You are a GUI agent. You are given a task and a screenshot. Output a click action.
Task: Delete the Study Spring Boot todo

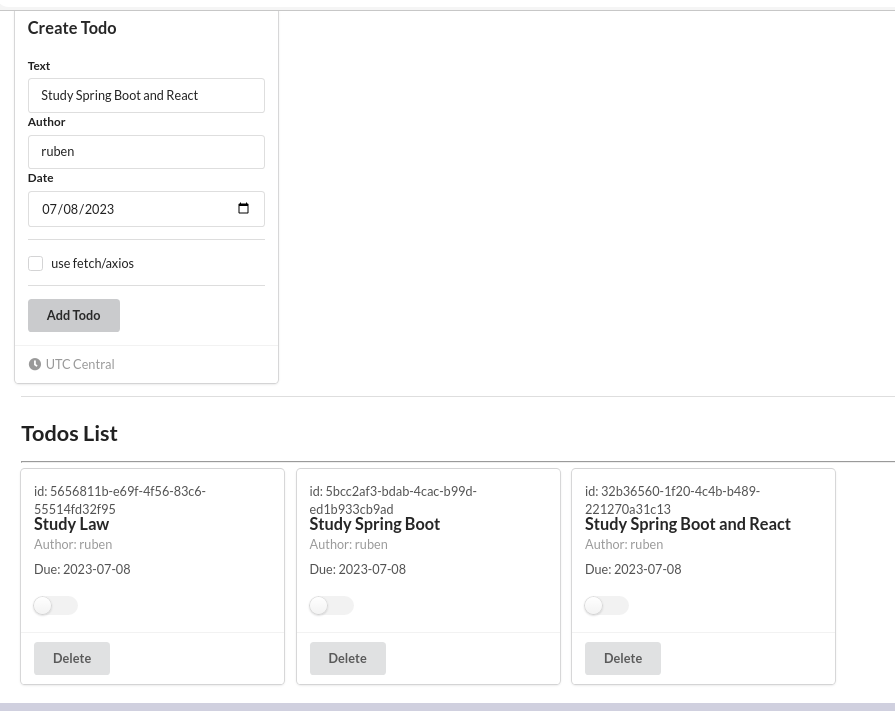[348, 658]
